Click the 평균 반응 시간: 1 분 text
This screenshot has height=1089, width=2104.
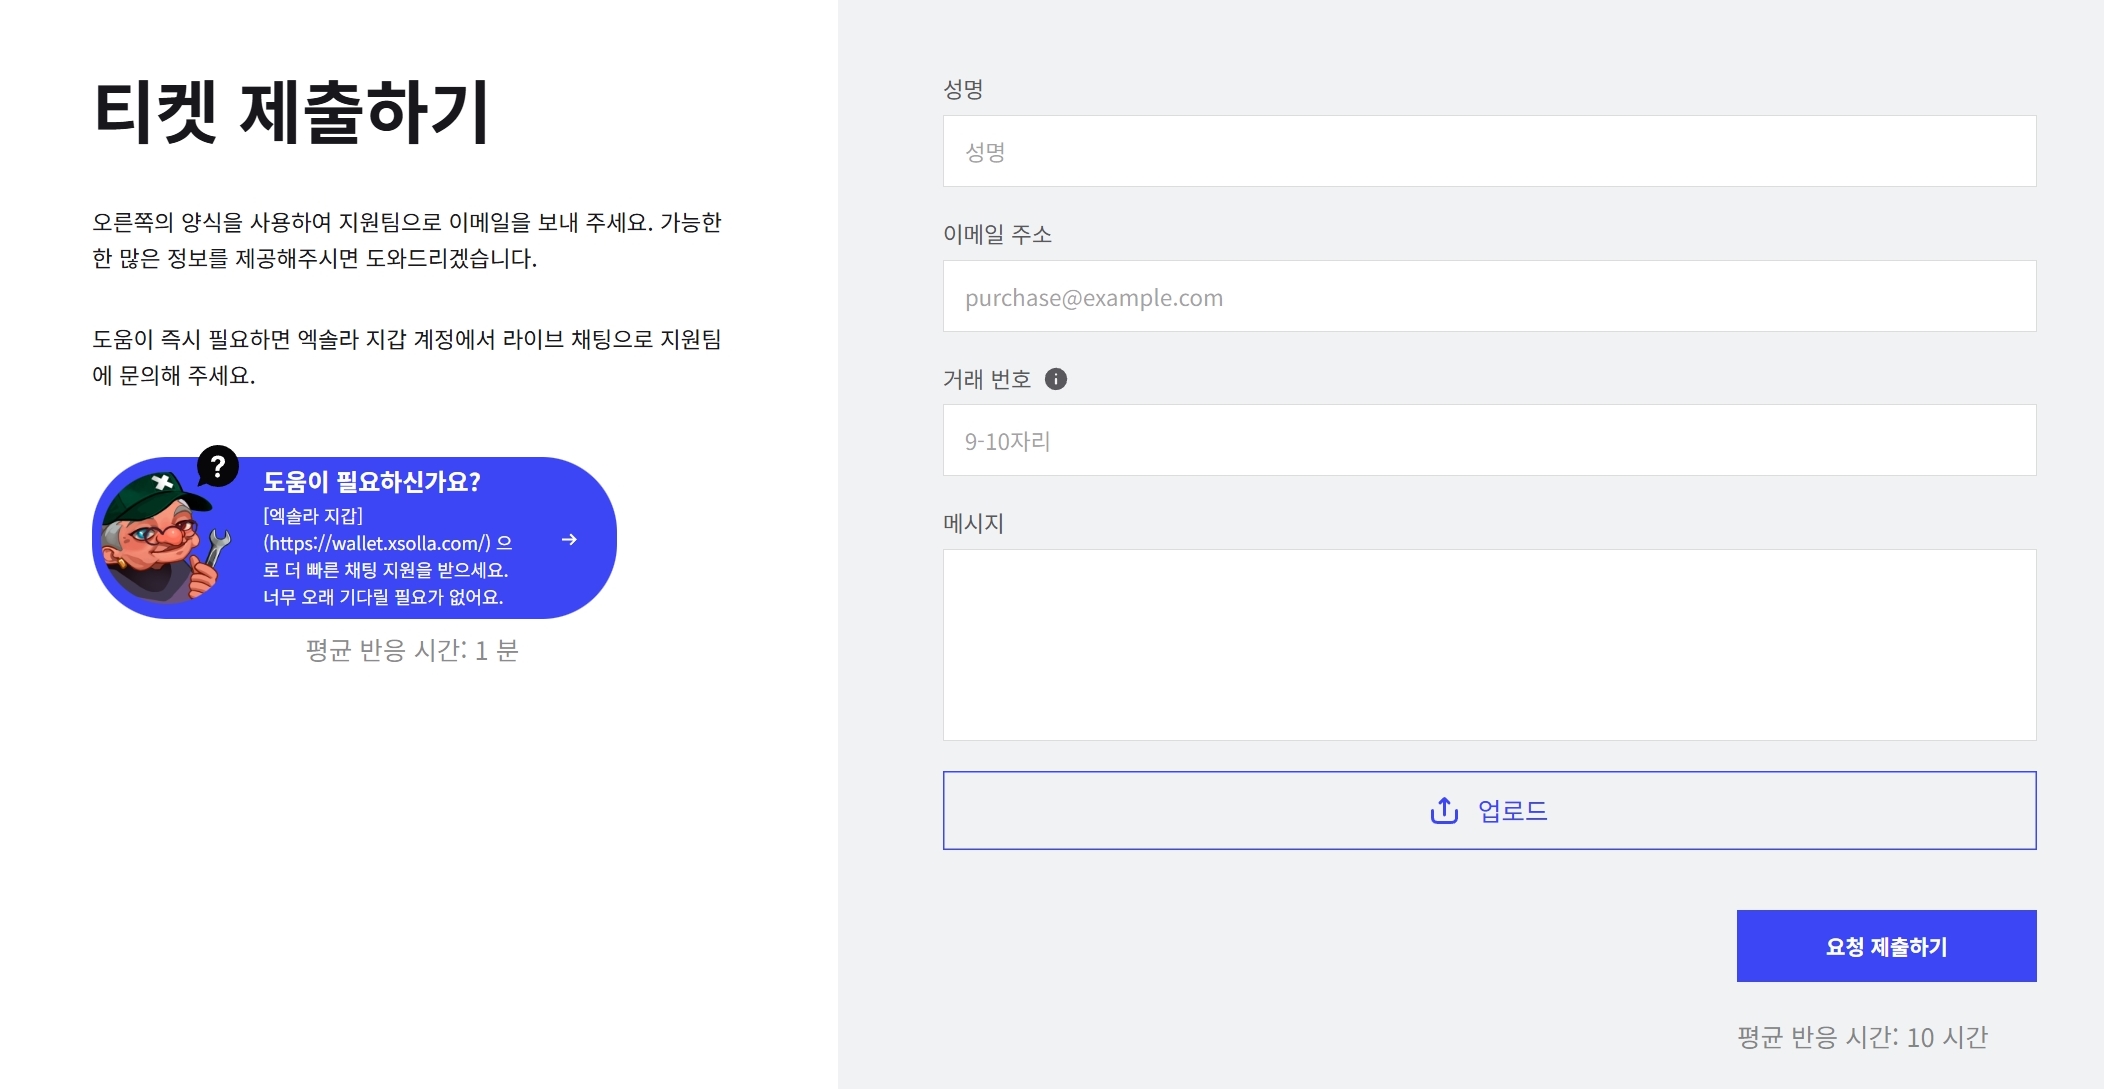[412, 650]
